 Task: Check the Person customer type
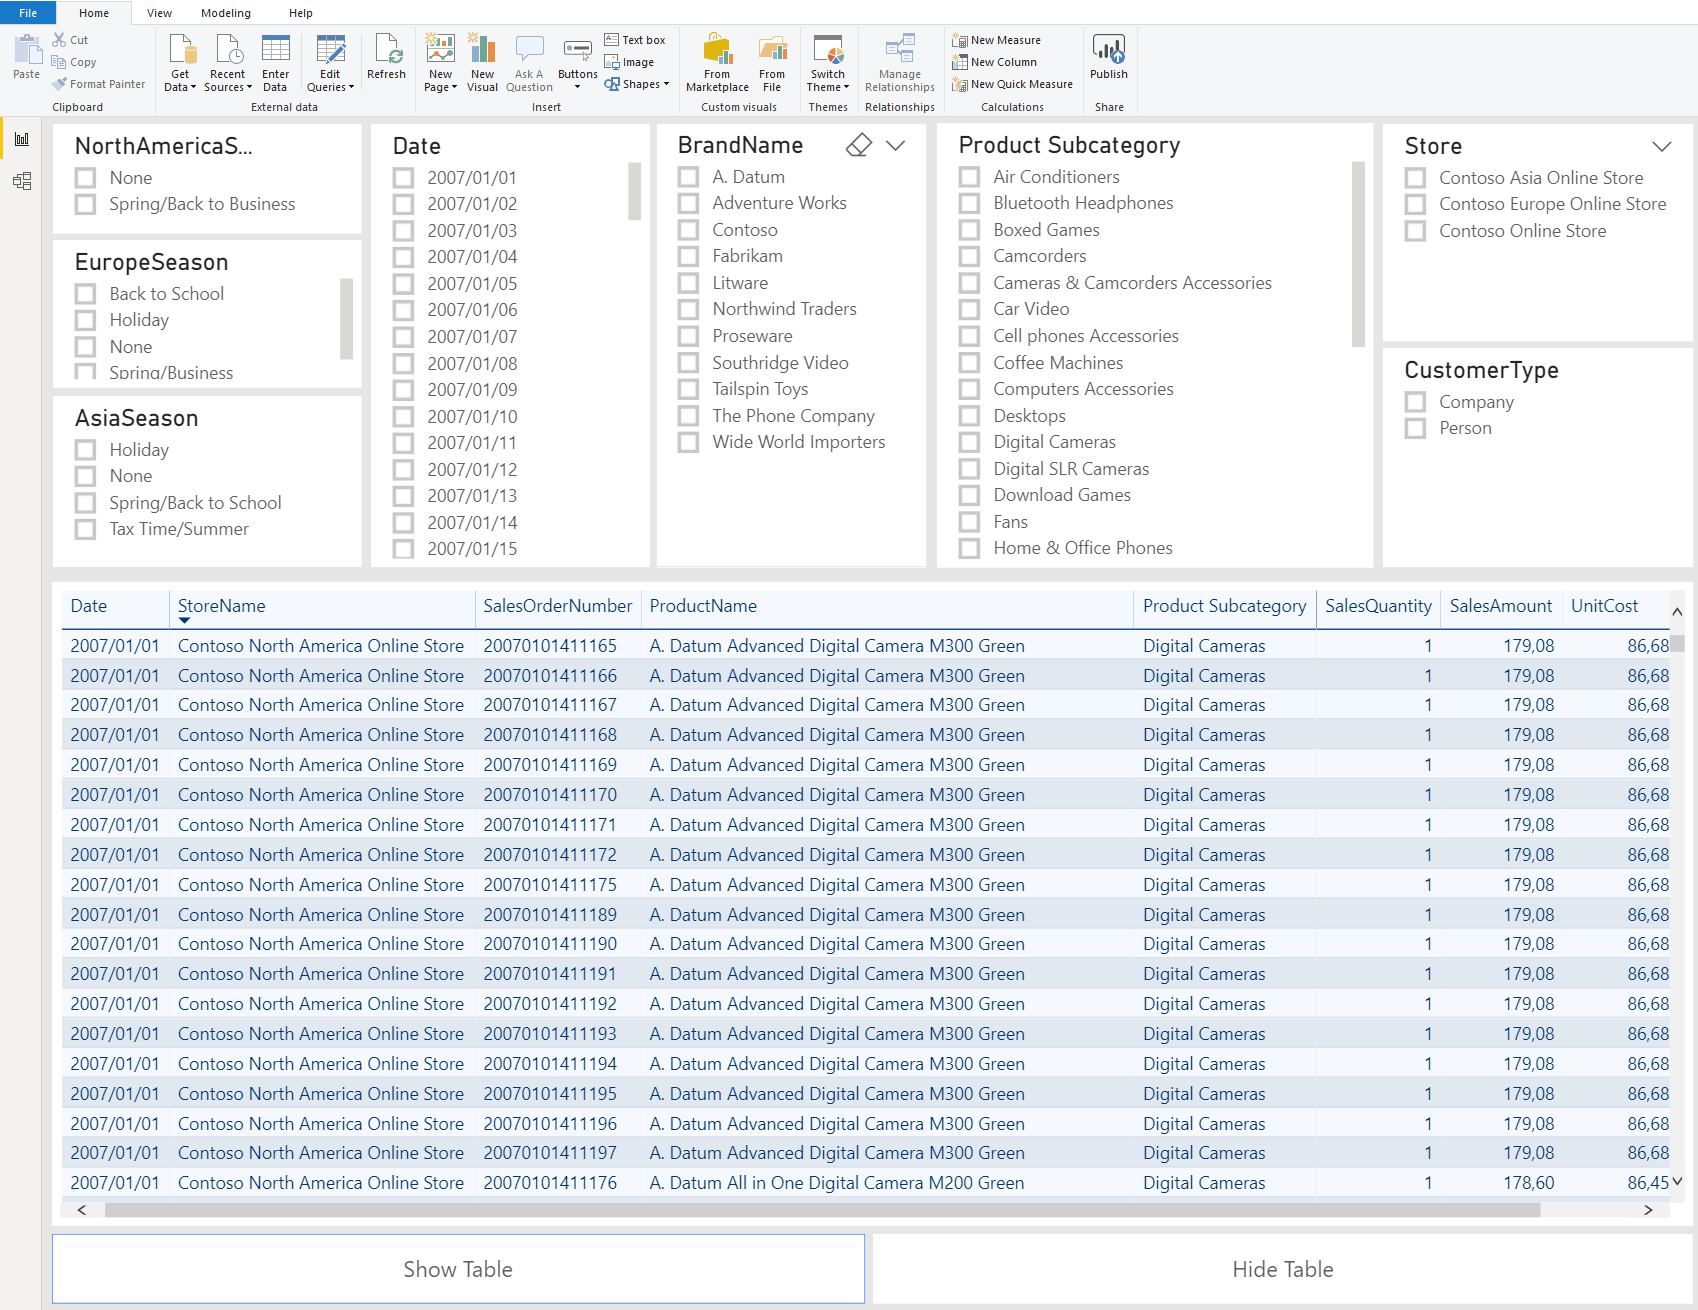(x=1415, y=428)
